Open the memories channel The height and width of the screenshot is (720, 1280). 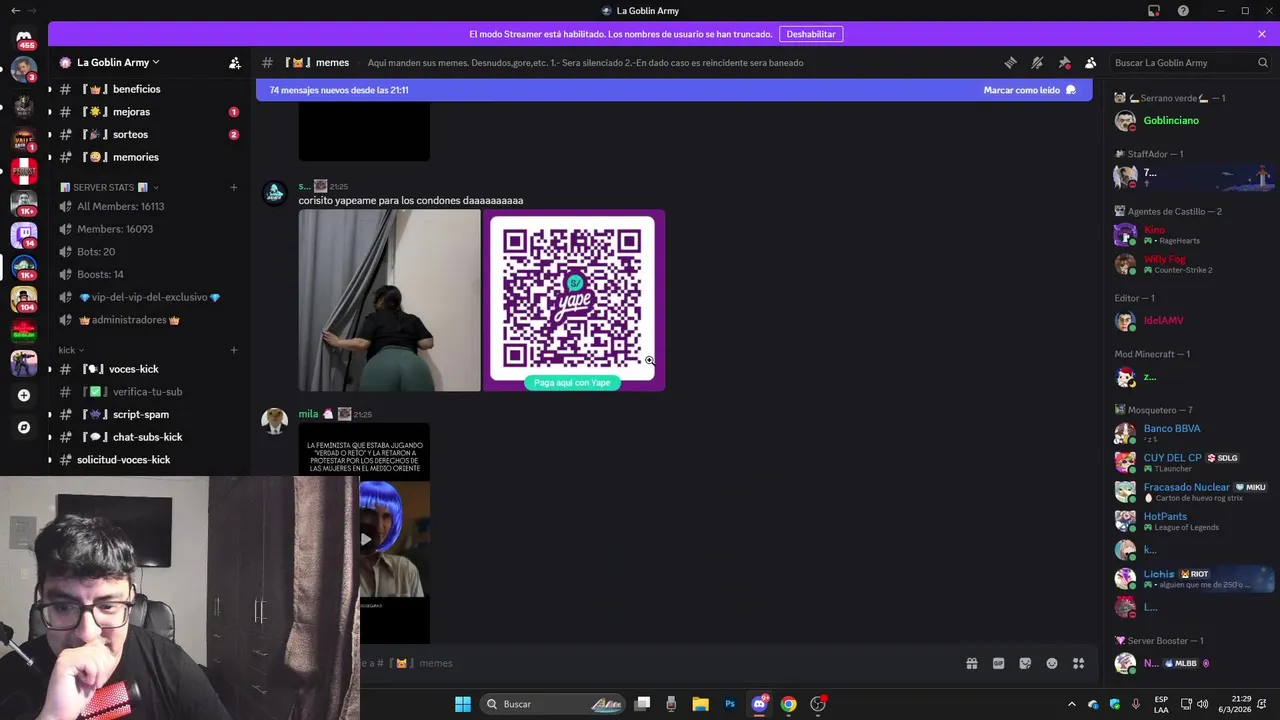click(x=148, y=157)
